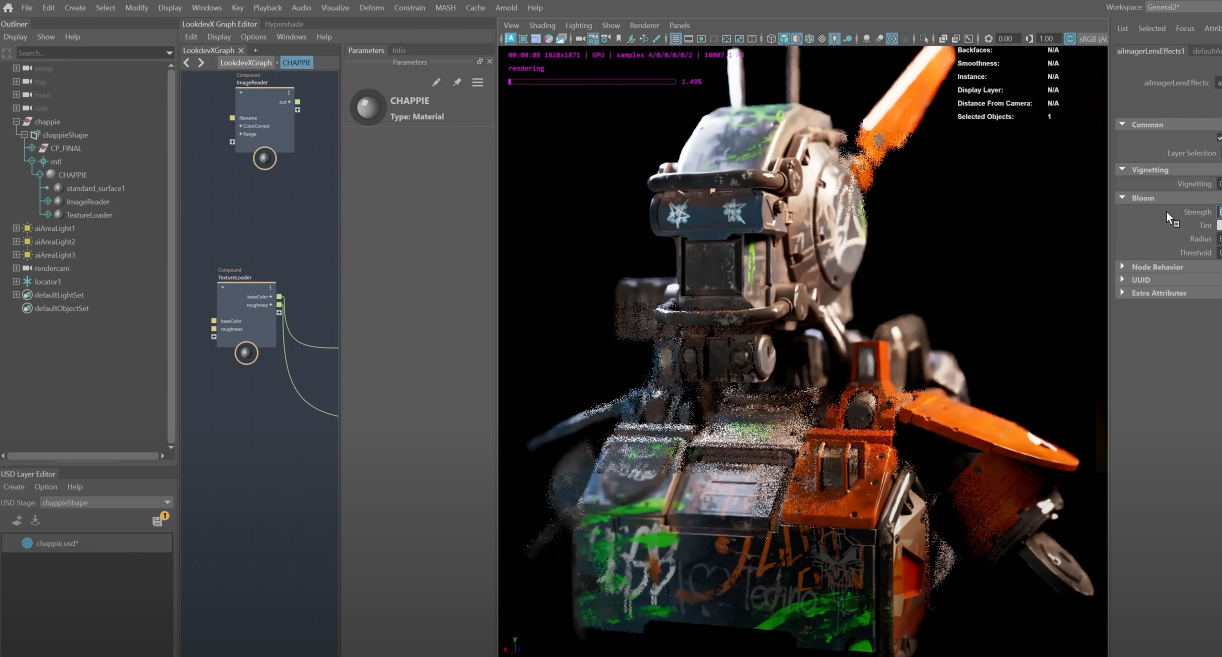
Task: Switch to the Hypershade tab
Action: (284, 24)
